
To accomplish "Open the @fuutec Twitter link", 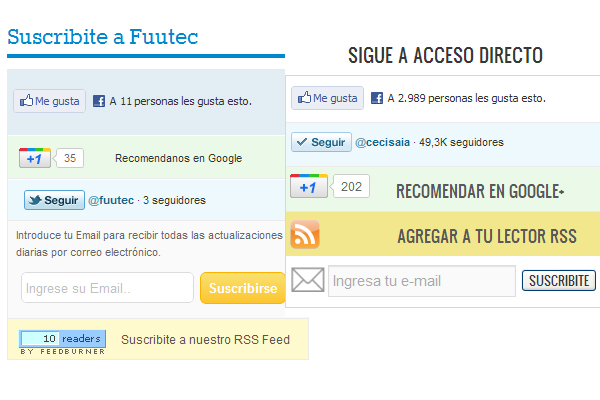I will click(111, 200).
